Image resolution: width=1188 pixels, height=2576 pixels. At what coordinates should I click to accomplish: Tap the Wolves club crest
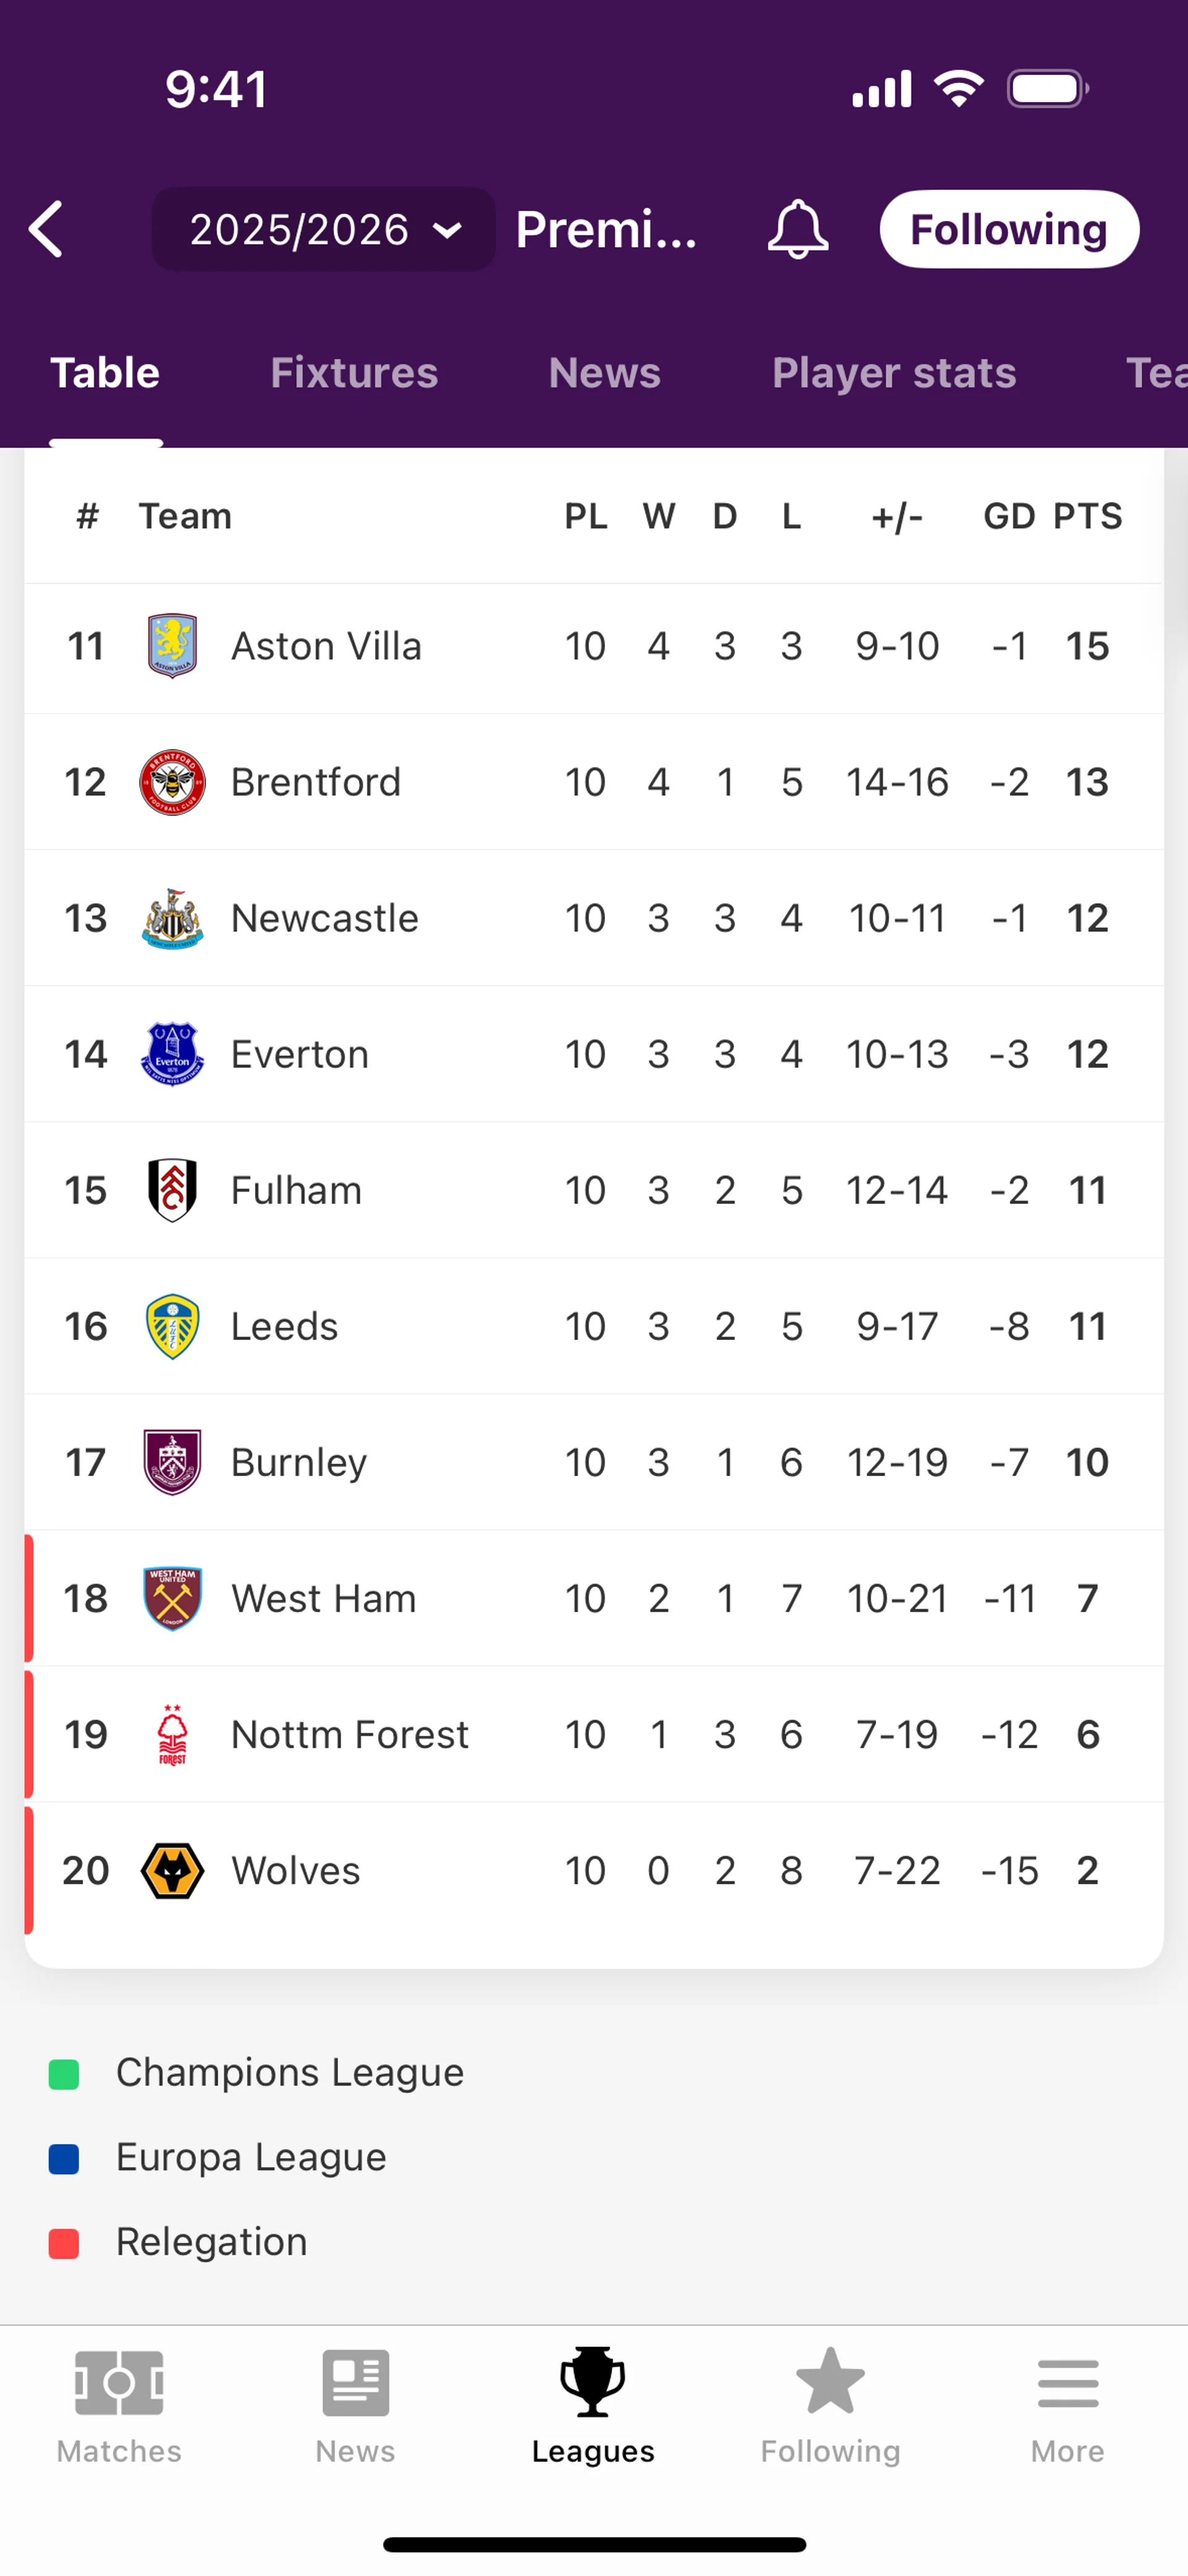[x=172, y=1870]
